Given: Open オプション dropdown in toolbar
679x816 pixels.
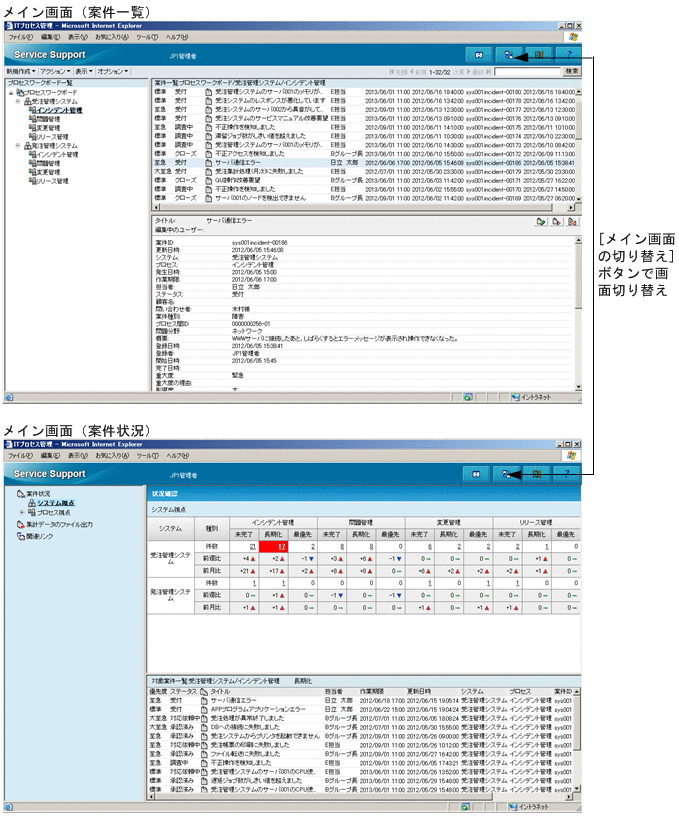Looking at the screenshot, I should (113, 71).
